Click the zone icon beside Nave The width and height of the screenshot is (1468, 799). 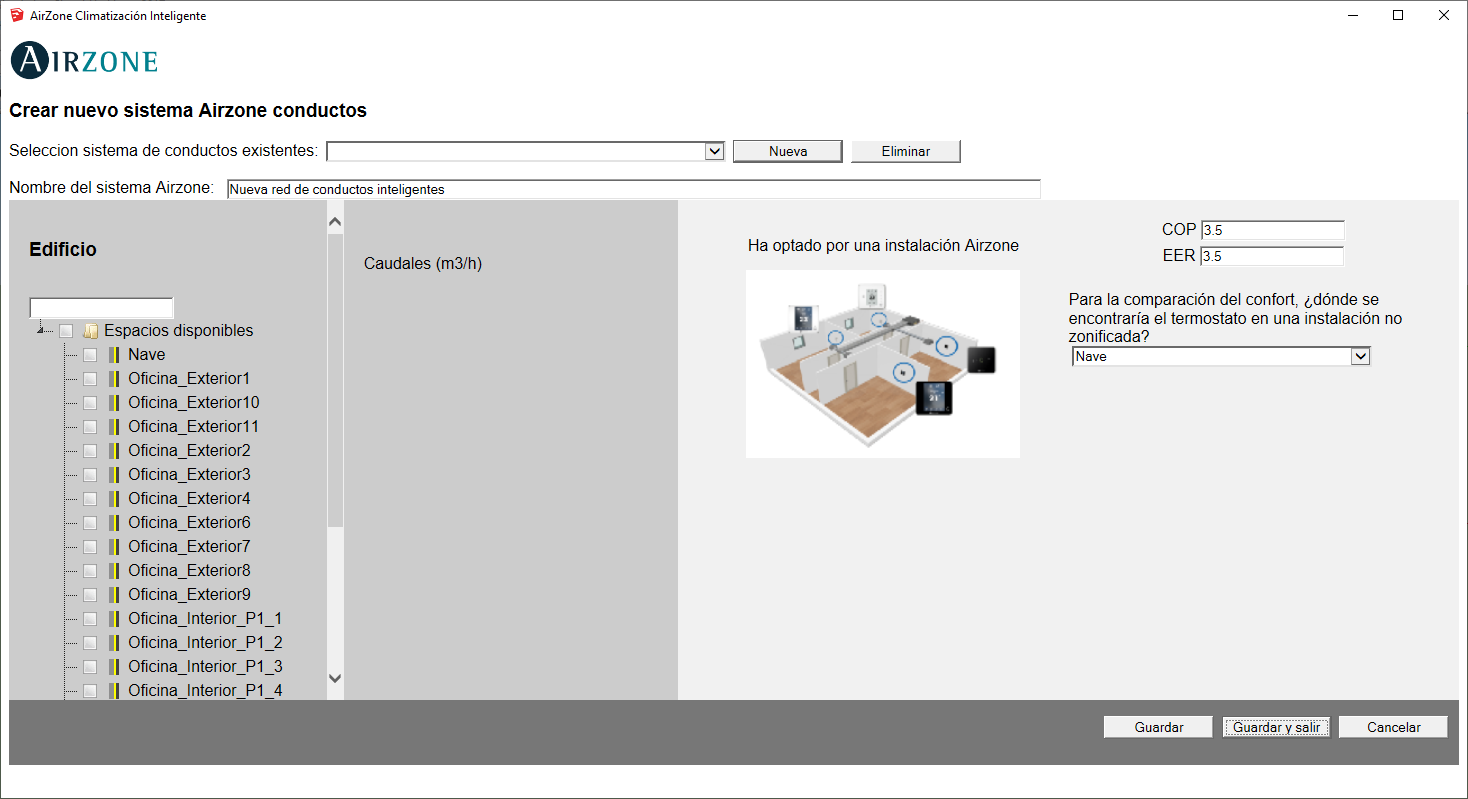(114, 355)
